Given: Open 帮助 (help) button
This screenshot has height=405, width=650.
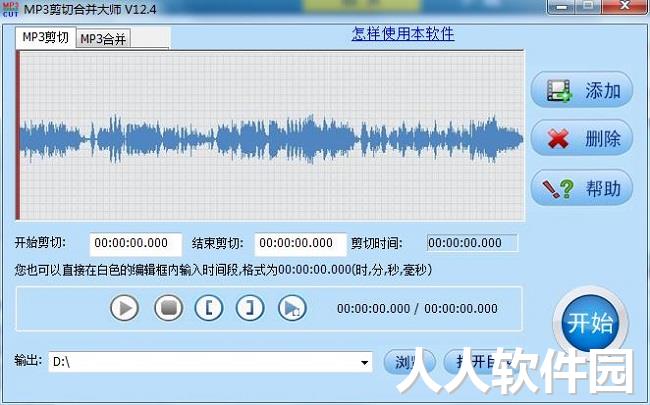Looking at the screenshot, I should coord(582,188).
